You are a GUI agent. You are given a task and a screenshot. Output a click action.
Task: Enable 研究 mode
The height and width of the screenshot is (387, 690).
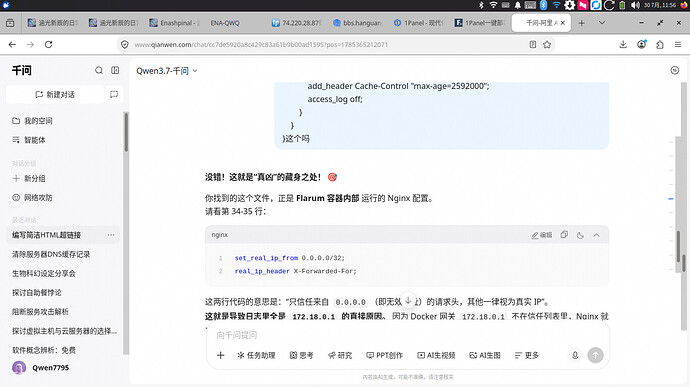coord(340,355)
